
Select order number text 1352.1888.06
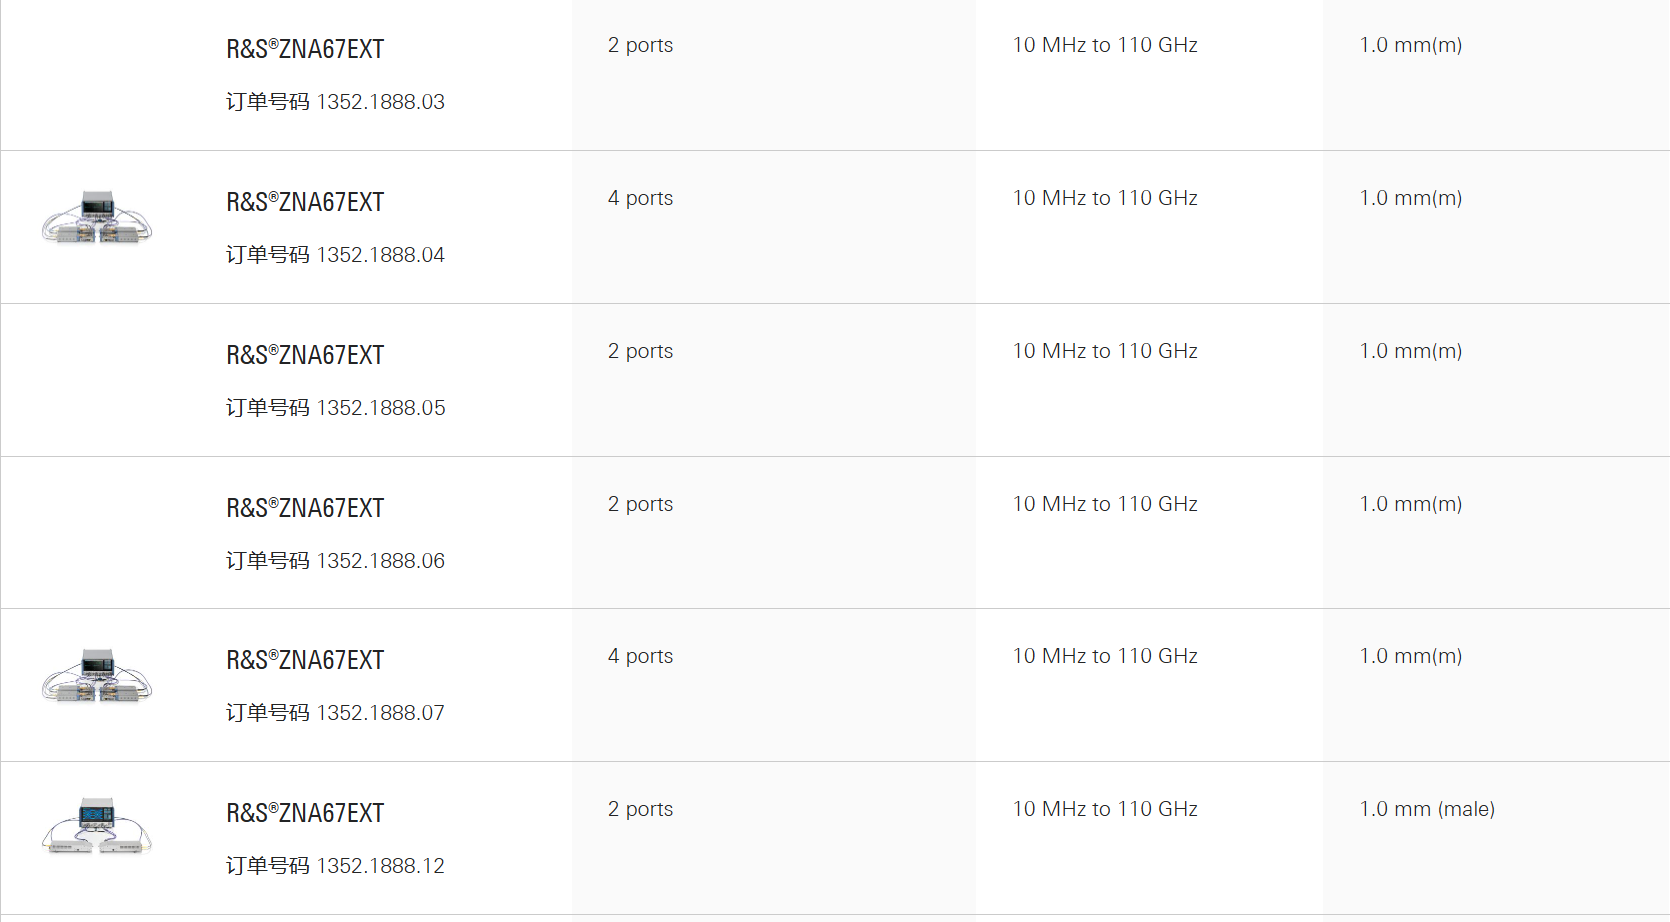(381, 561)
